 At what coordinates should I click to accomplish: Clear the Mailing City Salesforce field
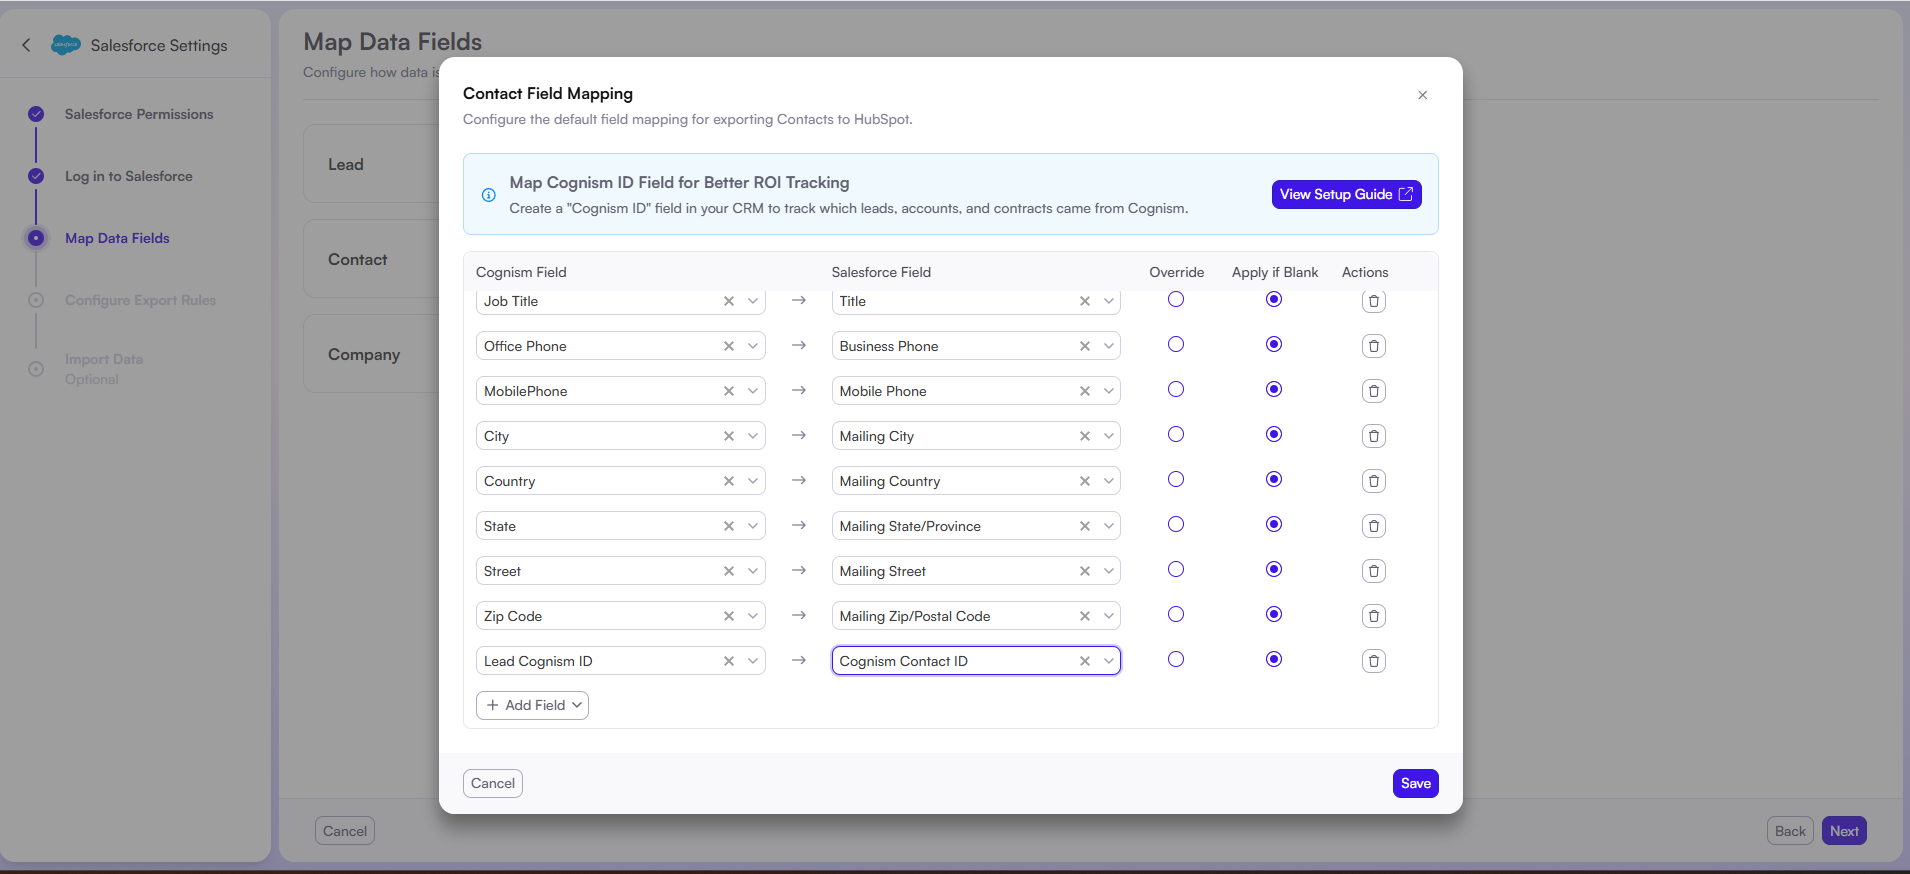pos(1085,436)
